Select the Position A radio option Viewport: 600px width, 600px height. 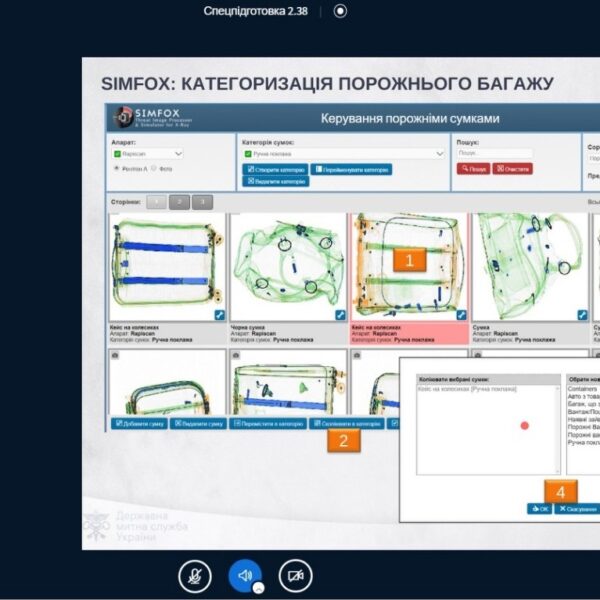click(x=117, y=168)
